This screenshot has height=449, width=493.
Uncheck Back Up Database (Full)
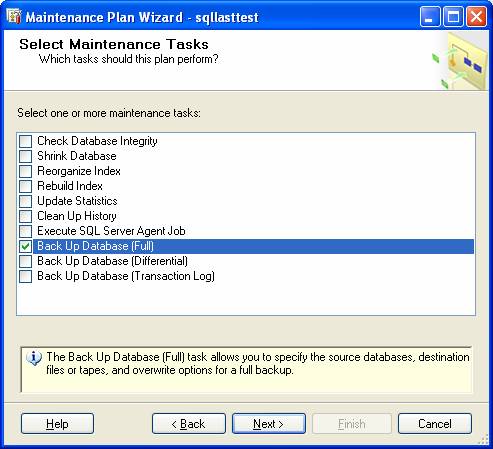(25, 246)
